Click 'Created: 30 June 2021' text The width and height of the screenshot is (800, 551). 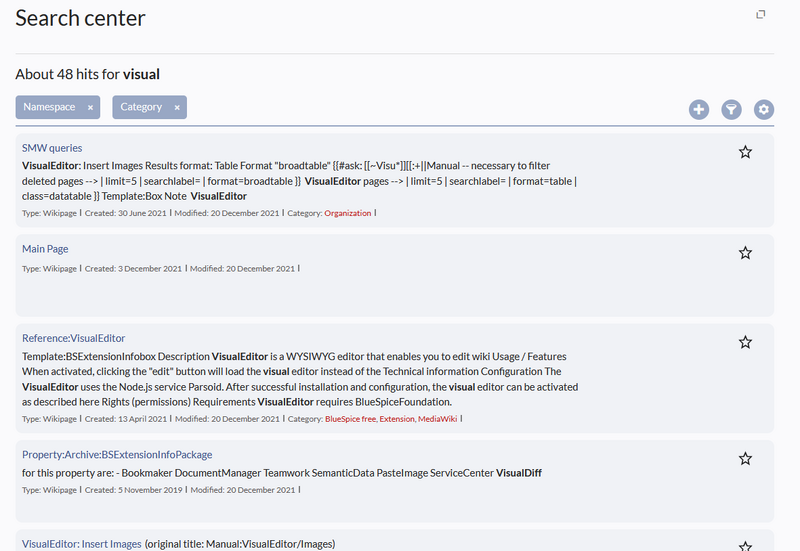(x=126, y=213)
